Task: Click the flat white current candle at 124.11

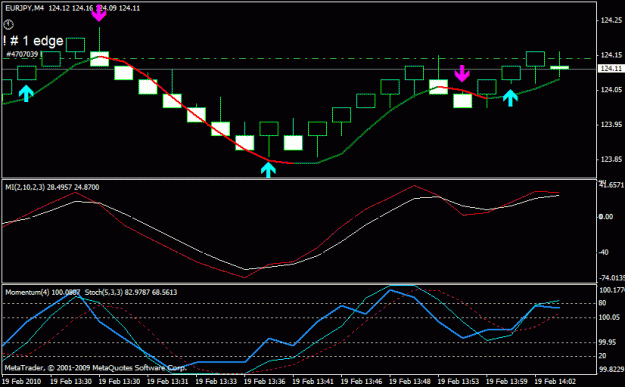Action: pos(559,68)
